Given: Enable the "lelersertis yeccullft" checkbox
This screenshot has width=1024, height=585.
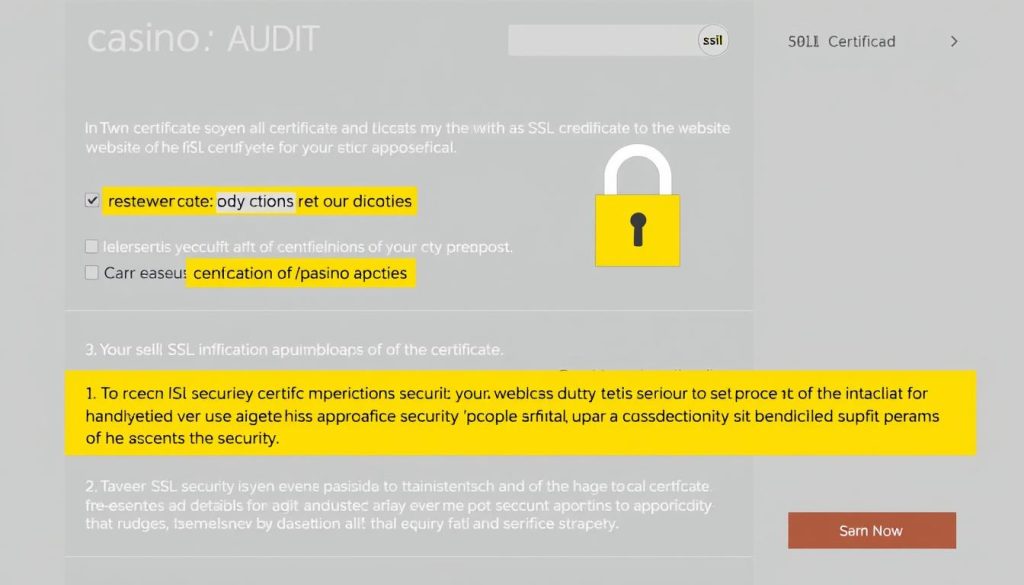Looking at the screenshot, I should pyautogui.click(x=93, y=246).
